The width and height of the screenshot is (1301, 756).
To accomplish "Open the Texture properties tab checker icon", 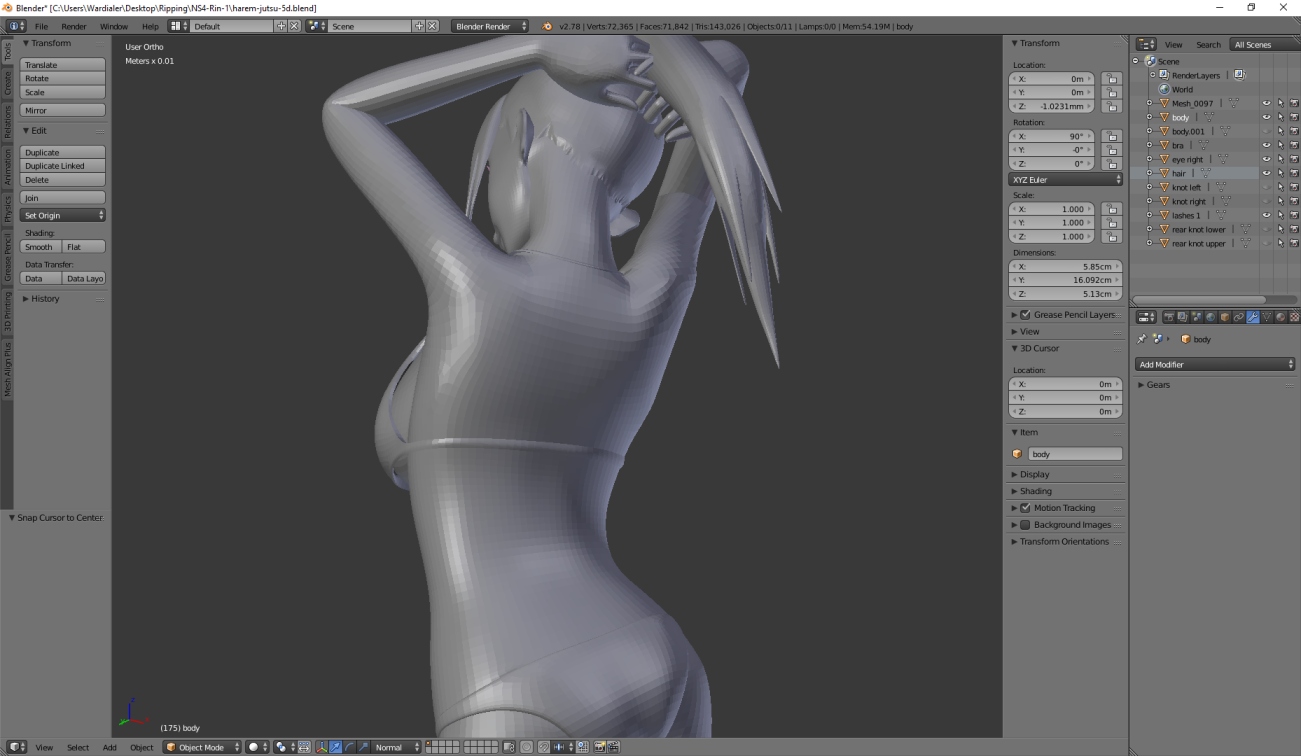I will point(1295,316).
